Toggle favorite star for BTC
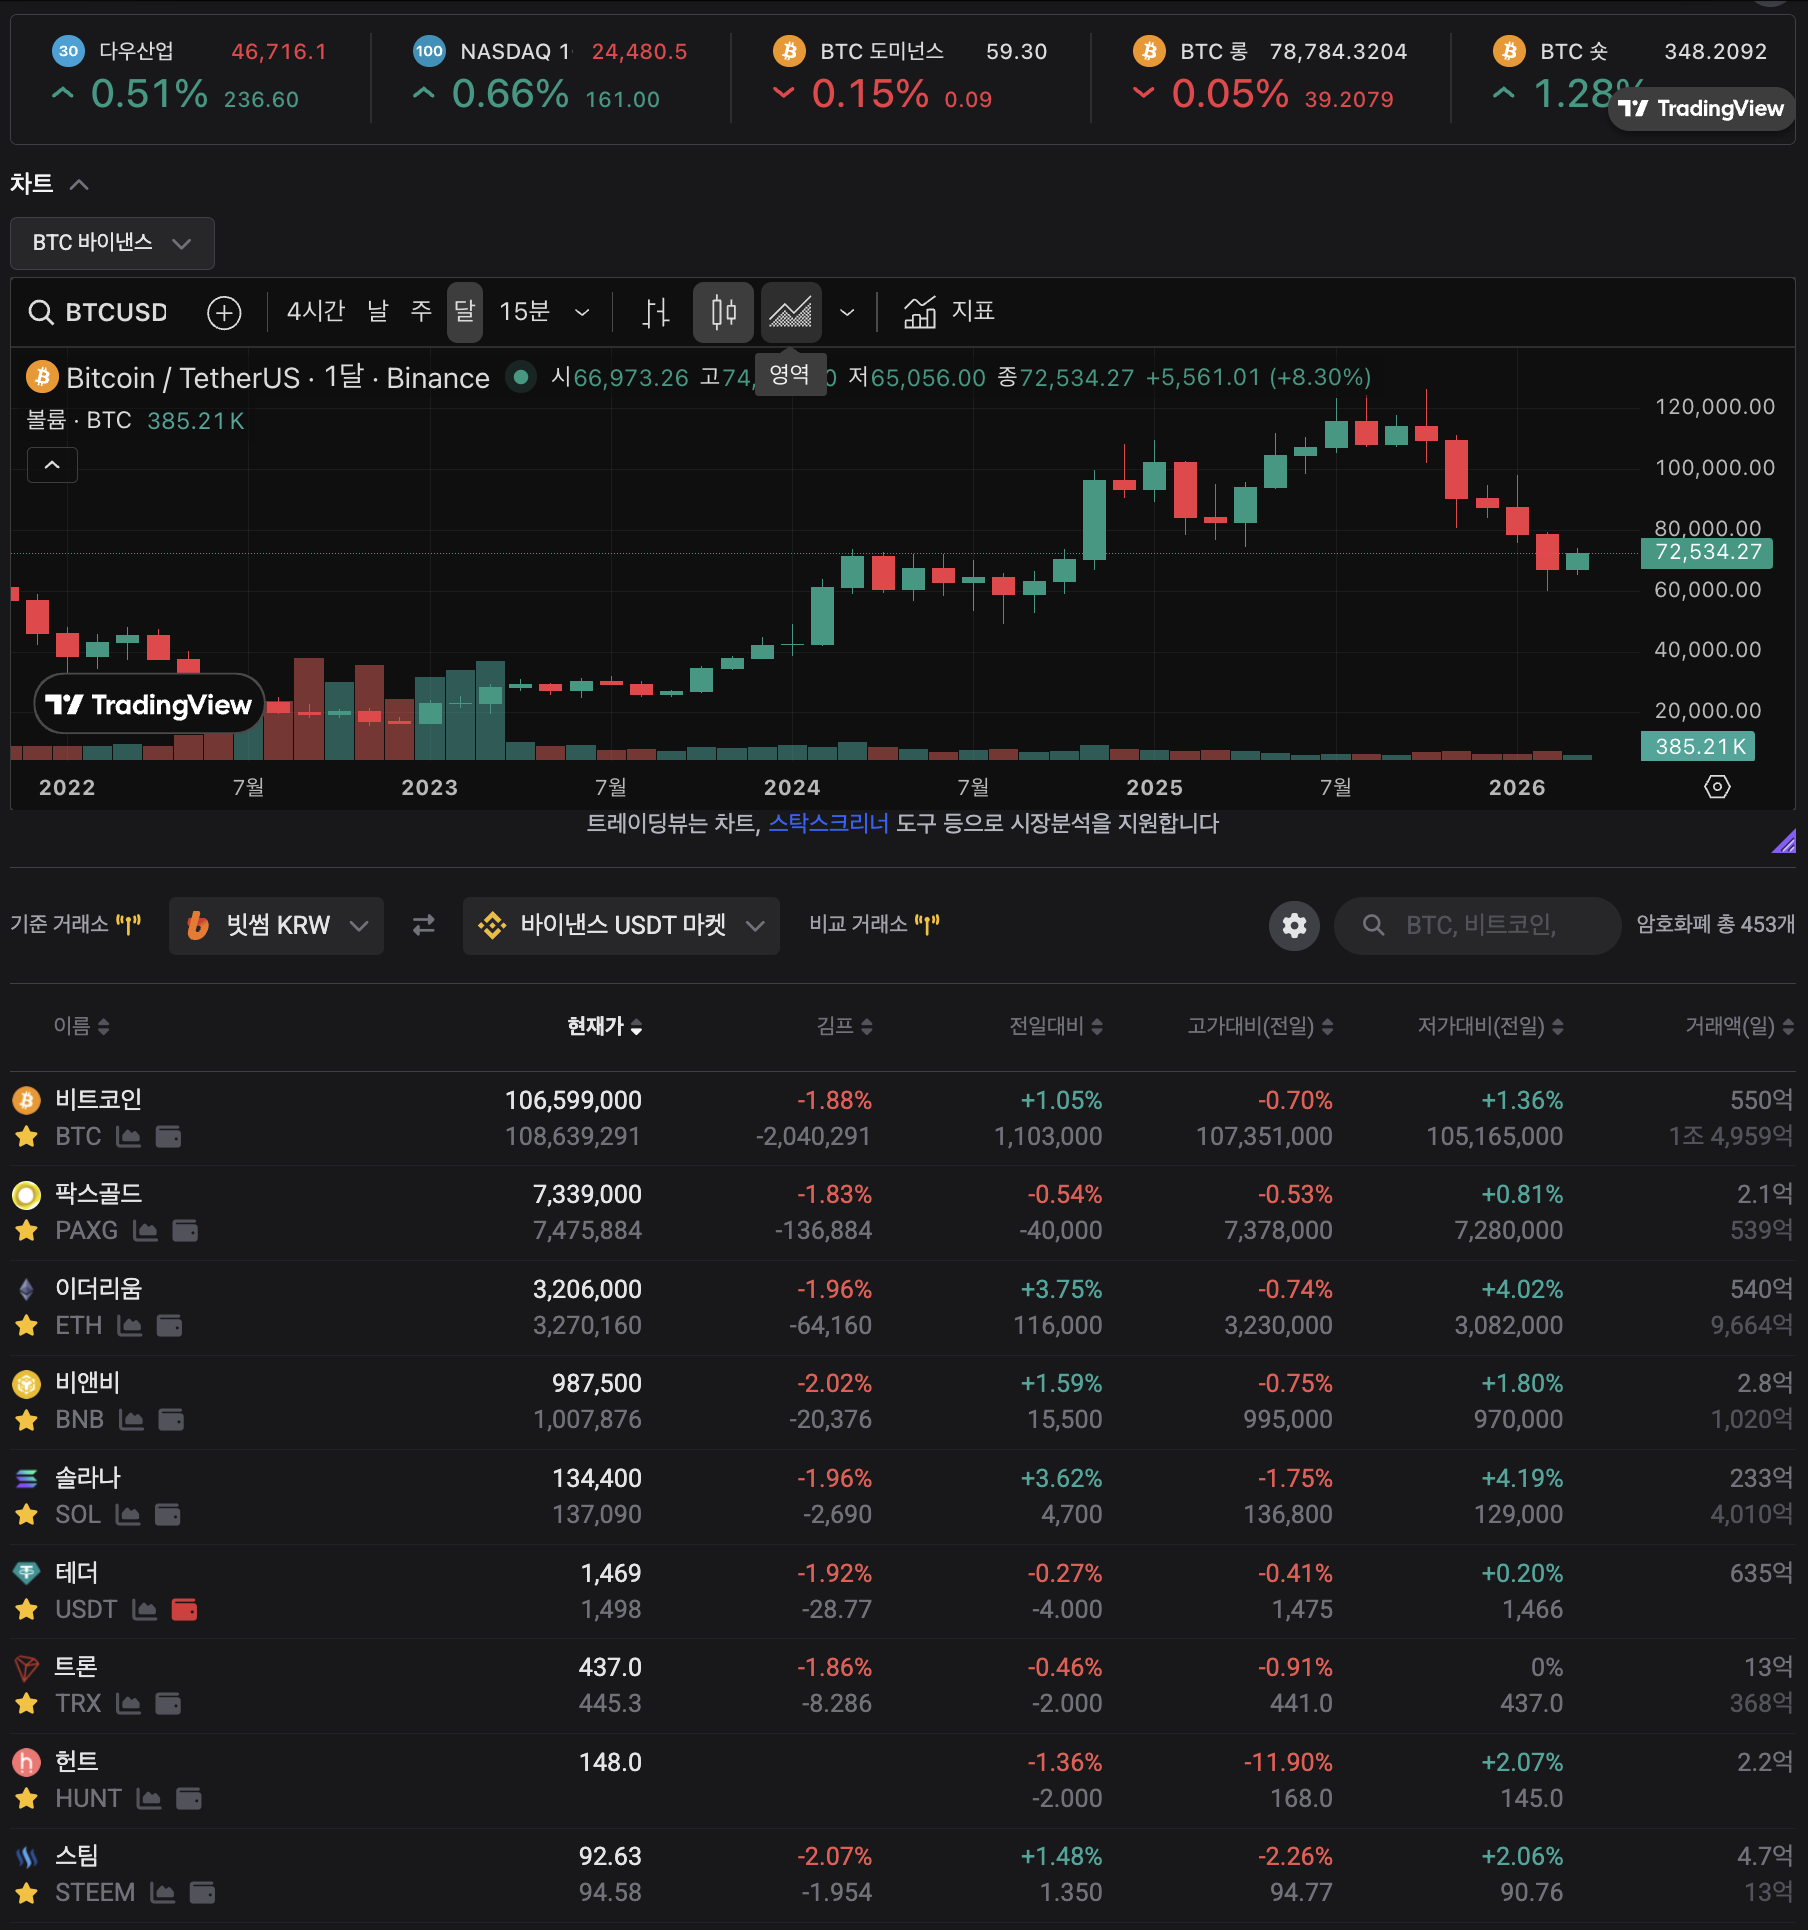This screenshot has width=1808, height=1930. [x=27, y=1137]
